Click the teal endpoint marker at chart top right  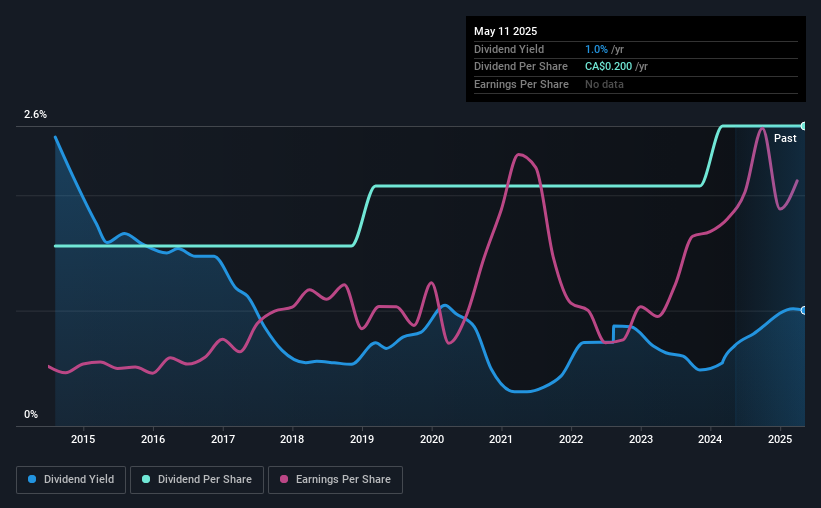804,126
